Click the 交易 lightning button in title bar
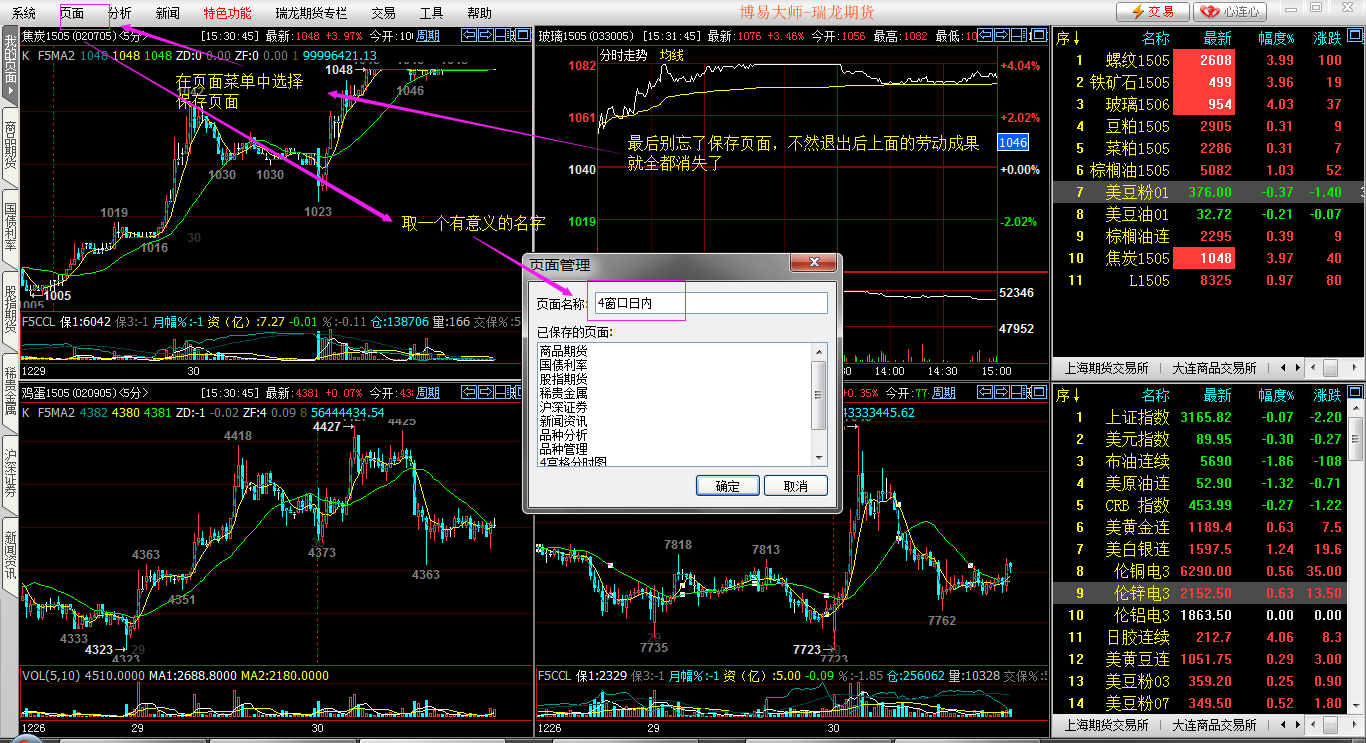Viewport: 1366px width, 743px height. 1152,12
